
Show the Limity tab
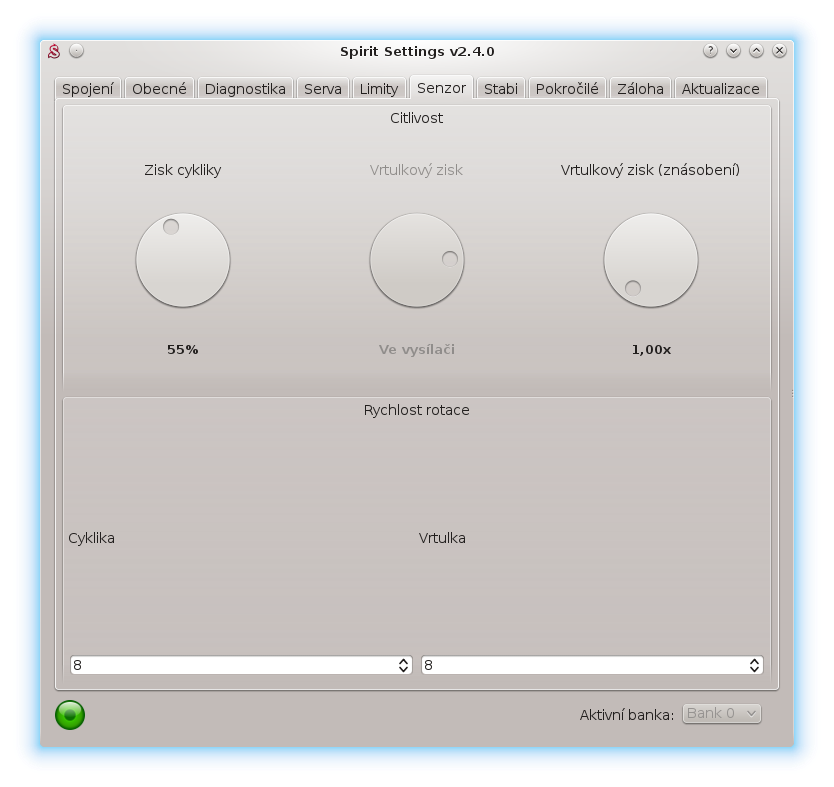click(x=378, y=88)
